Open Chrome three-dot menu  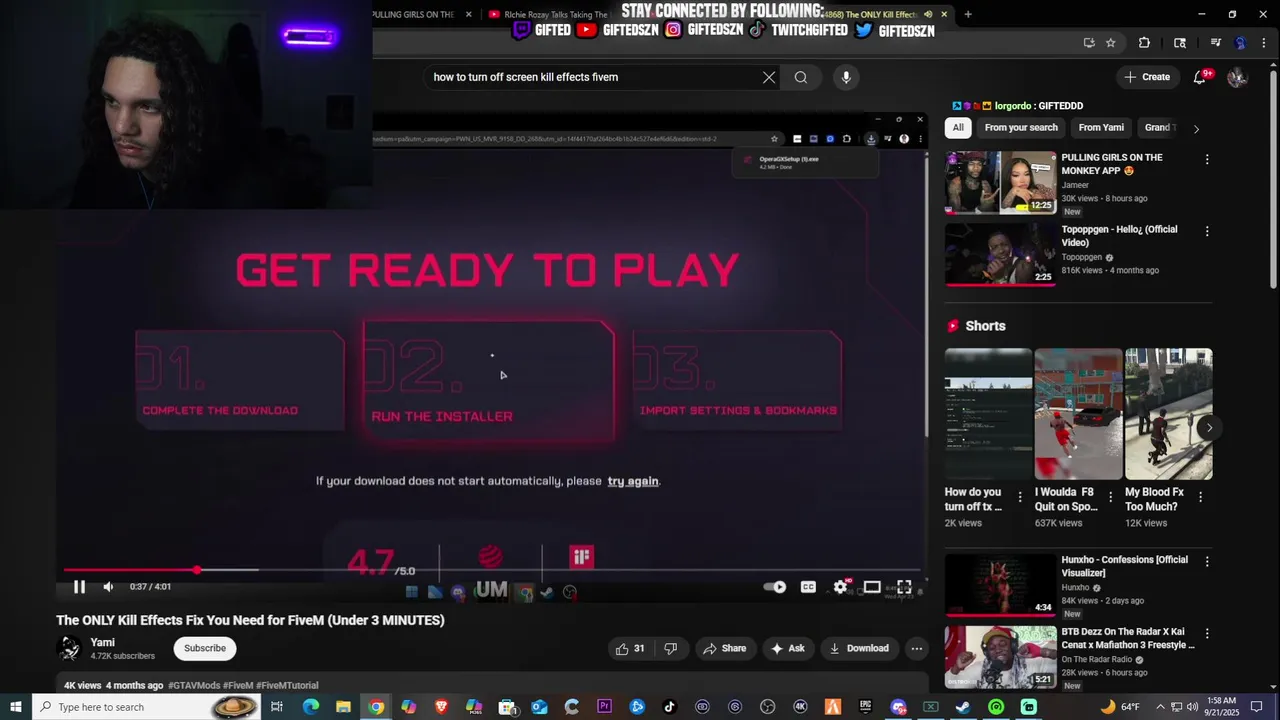pyautogui.click(x=1264, y=43)
